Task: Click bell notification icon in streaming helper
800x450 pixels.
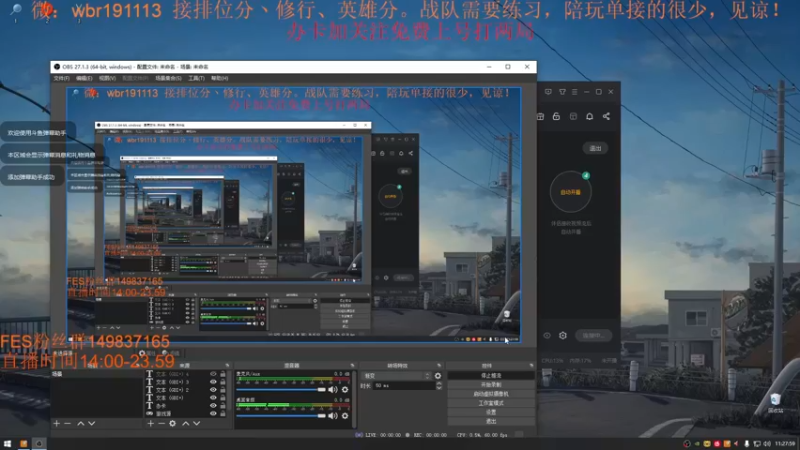Action: coord(589,116)
